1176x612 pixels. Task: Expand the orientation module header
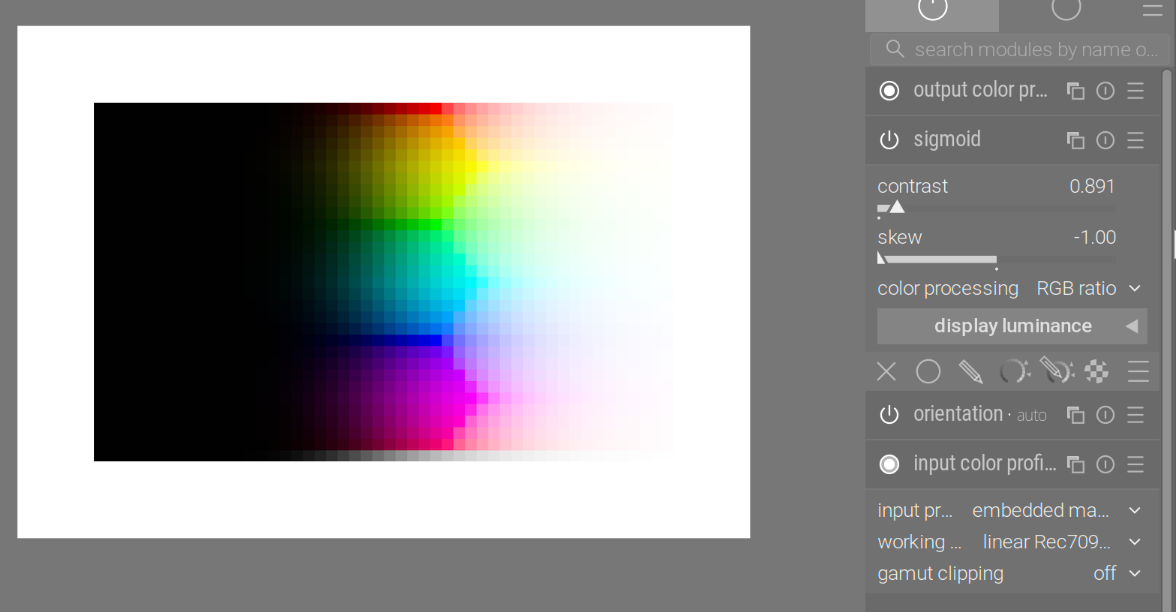[980, 414]
